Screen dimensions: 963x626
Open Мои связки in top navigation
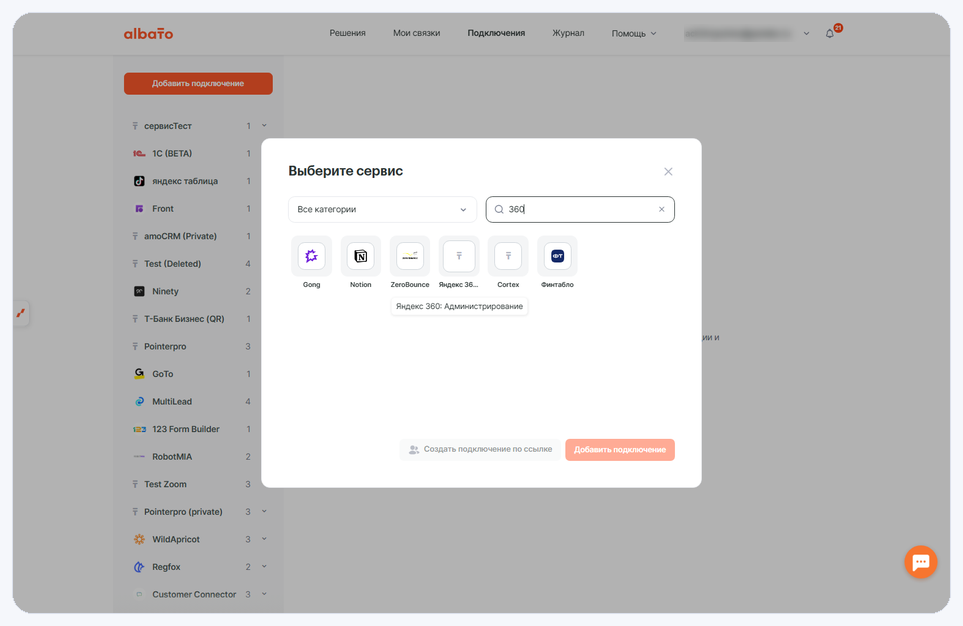416,33
